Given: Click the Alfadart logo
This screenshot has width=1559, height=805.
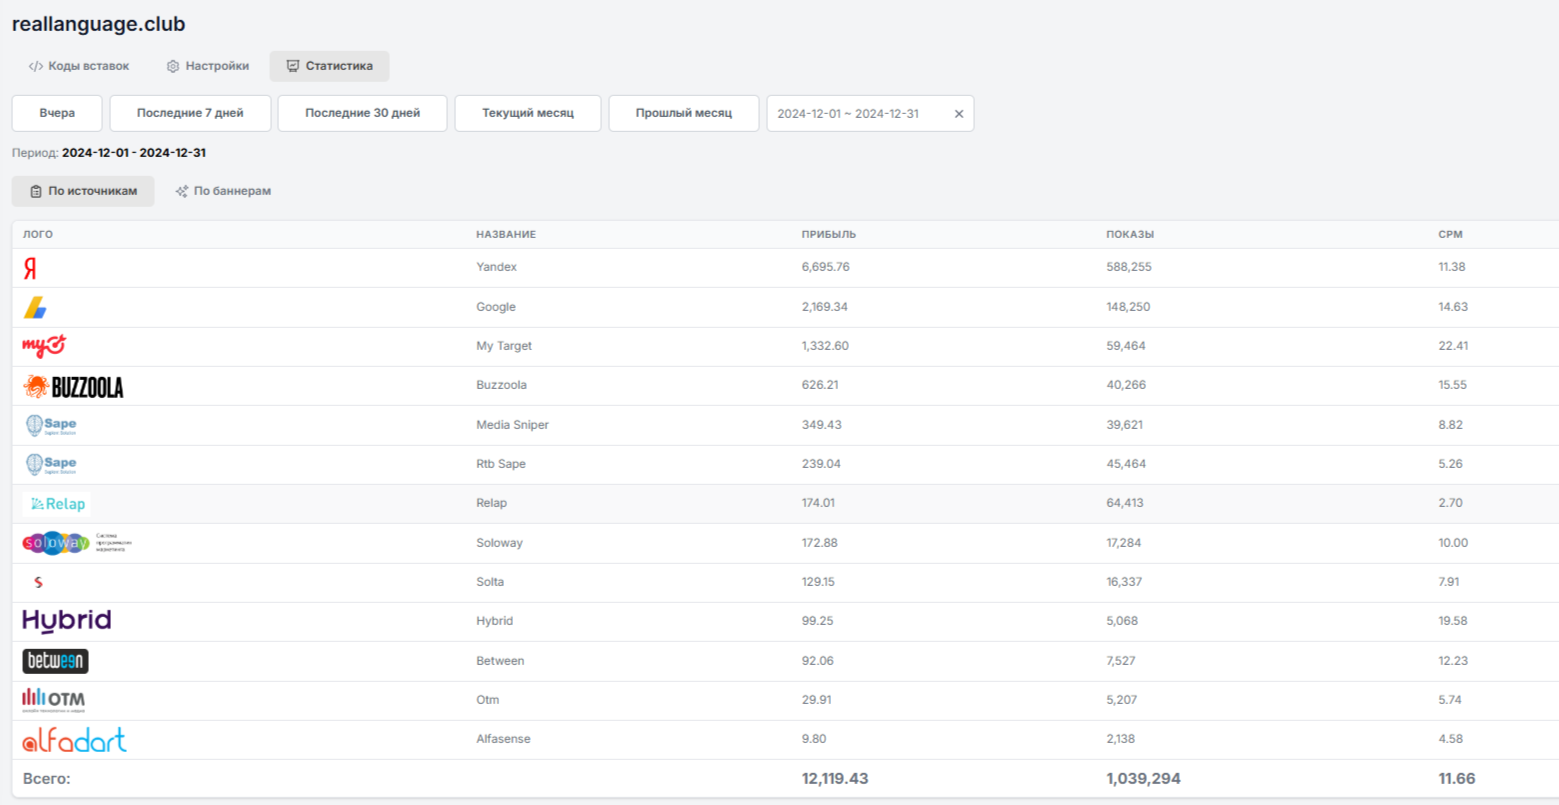Looking at the screenshot, I should [x=75, y=740].
